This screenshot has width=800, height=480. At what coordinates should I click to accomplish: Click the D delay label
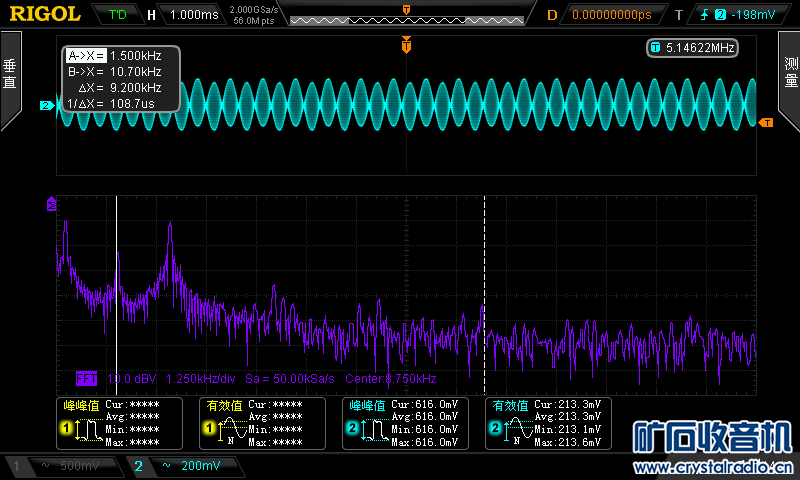pos(552,15)
